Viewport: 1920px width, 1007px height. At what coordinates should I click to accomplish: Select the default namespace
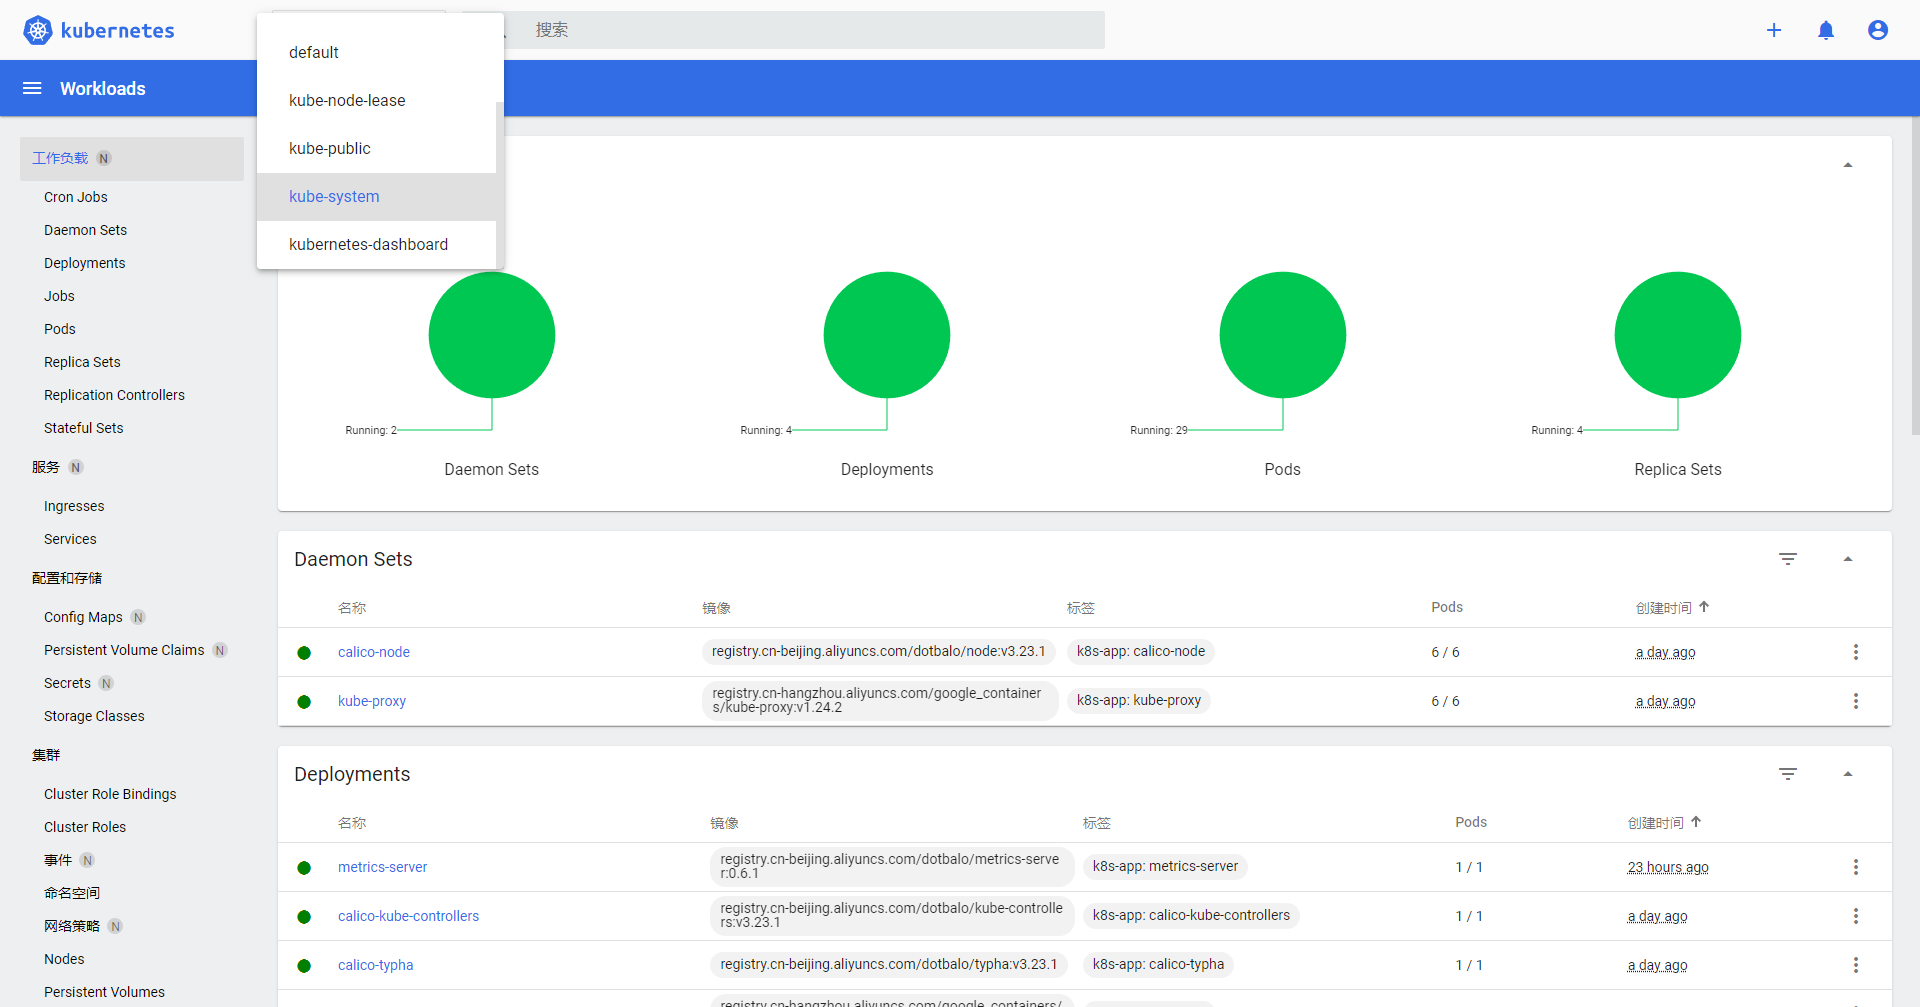(376, 53)
